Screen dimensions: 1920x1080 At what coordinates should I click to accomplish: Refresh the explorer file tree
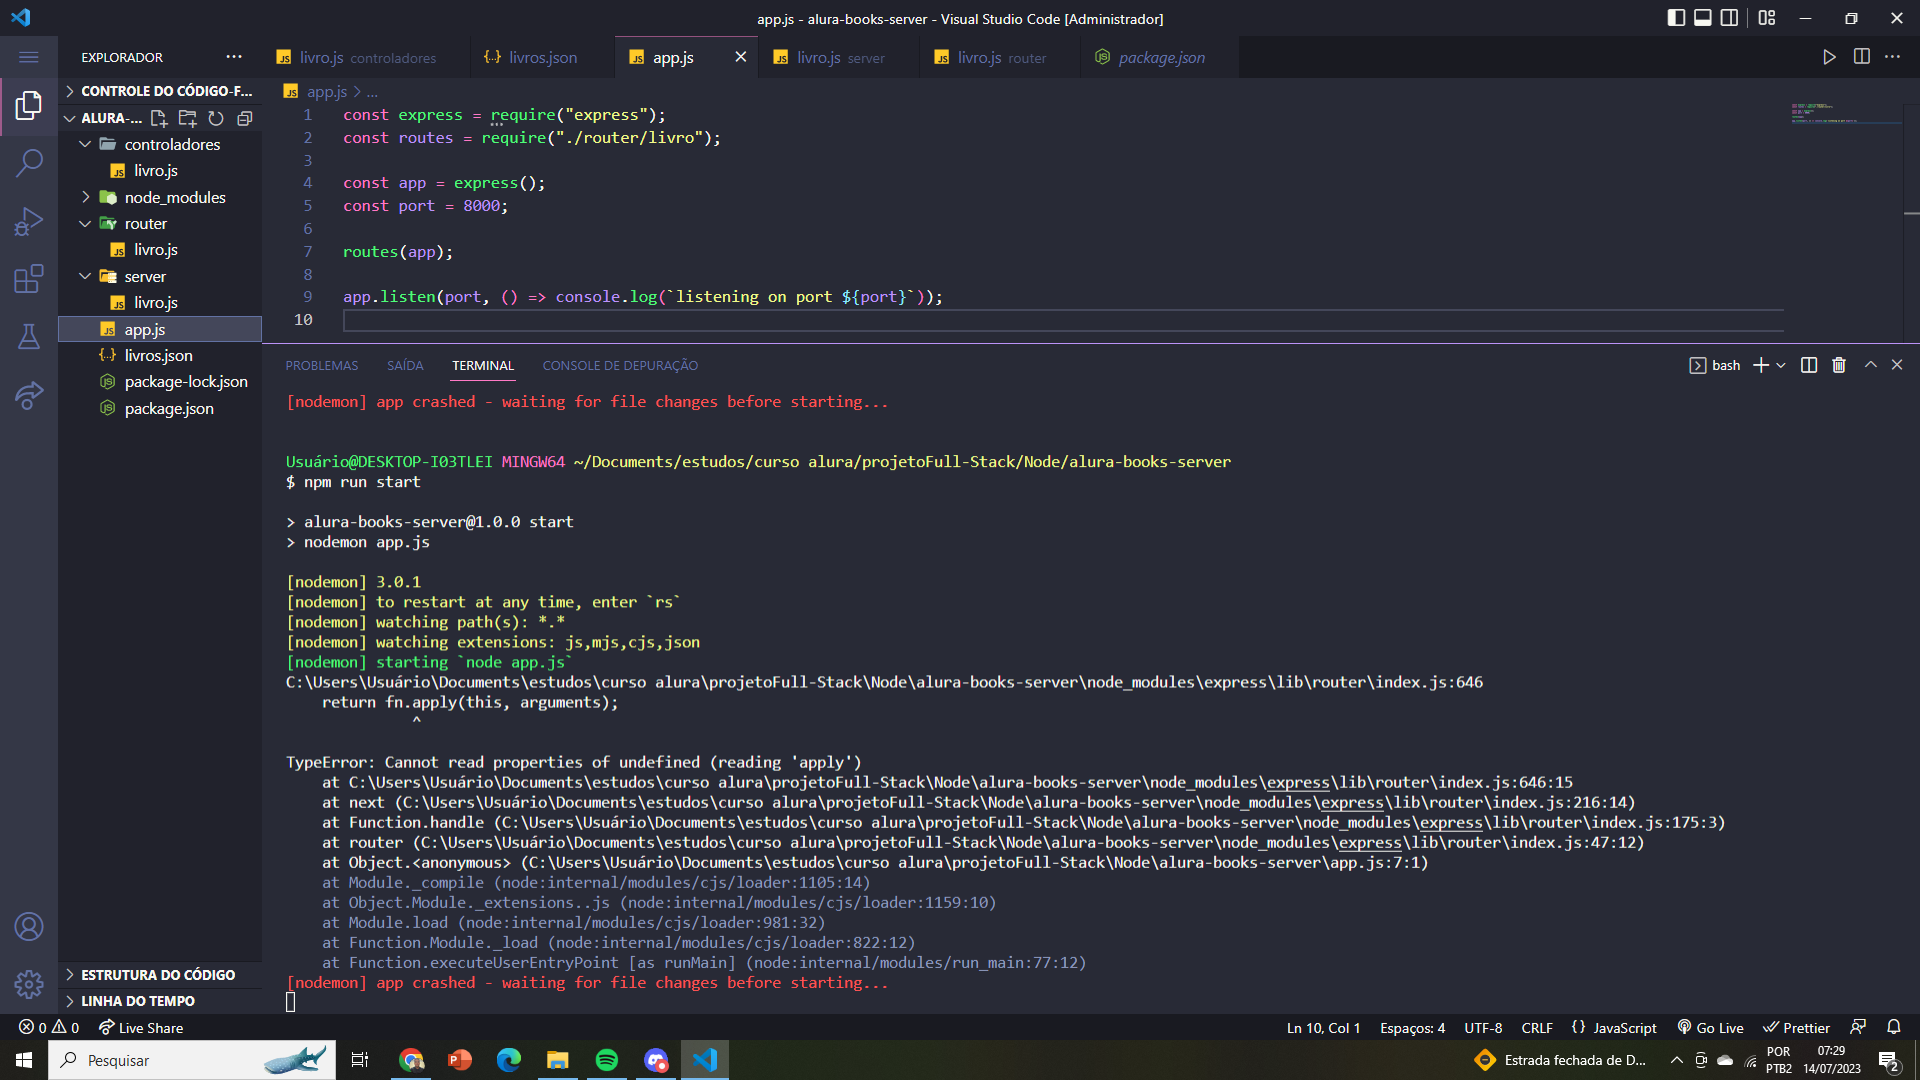coord(216,118)
